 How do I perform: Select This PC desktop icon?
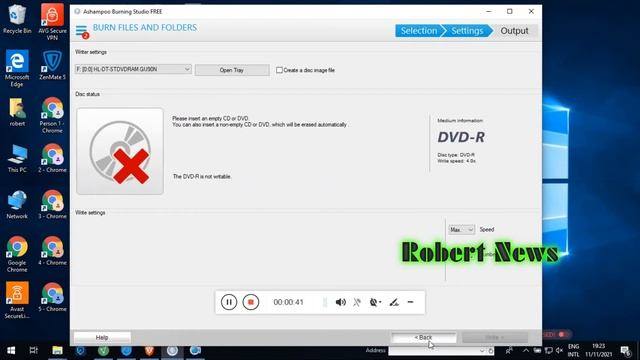(x=17, y=158)
